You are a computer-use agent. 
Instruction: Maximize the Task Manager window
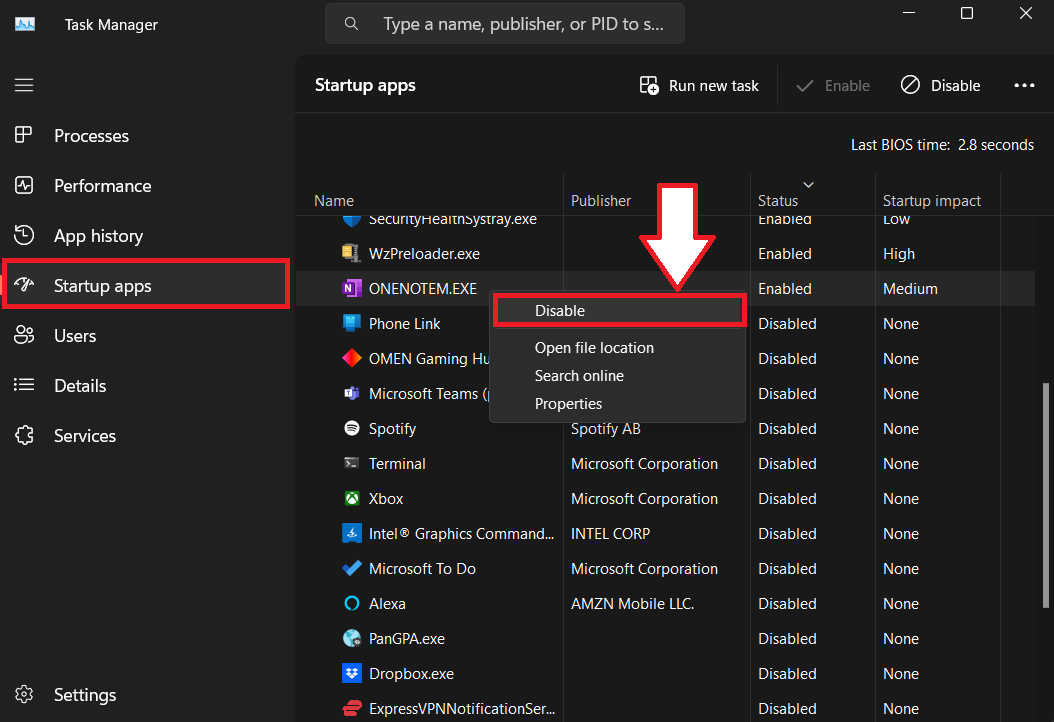coord(967,13)
